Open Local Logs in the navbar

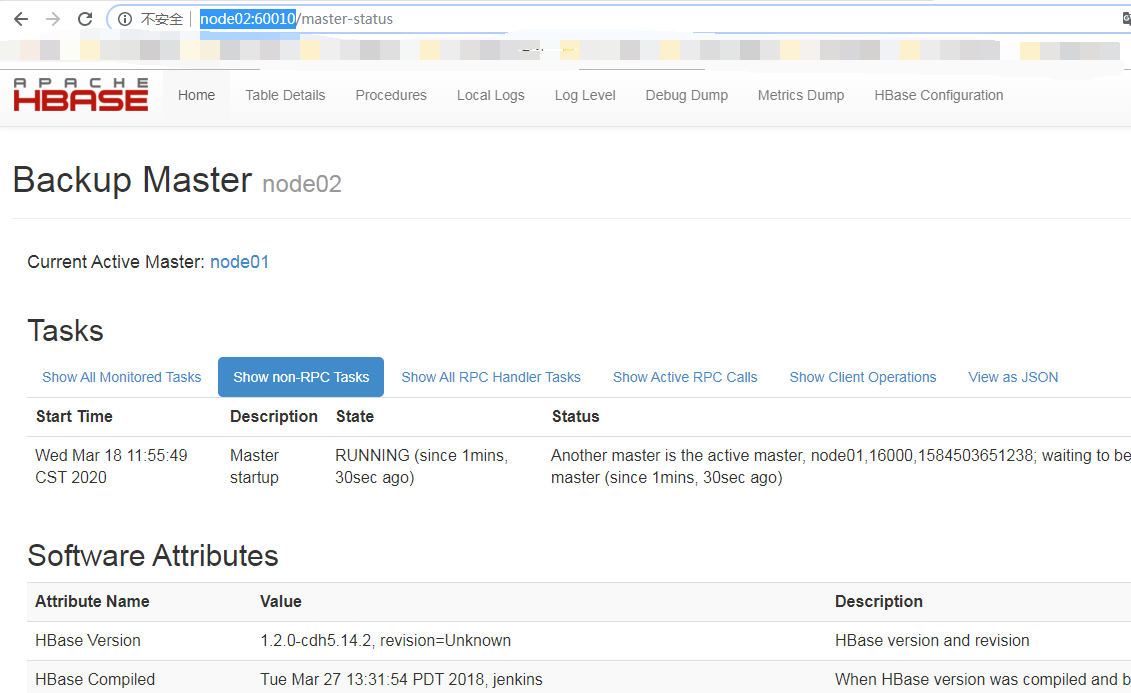click(x=490, y=95)
